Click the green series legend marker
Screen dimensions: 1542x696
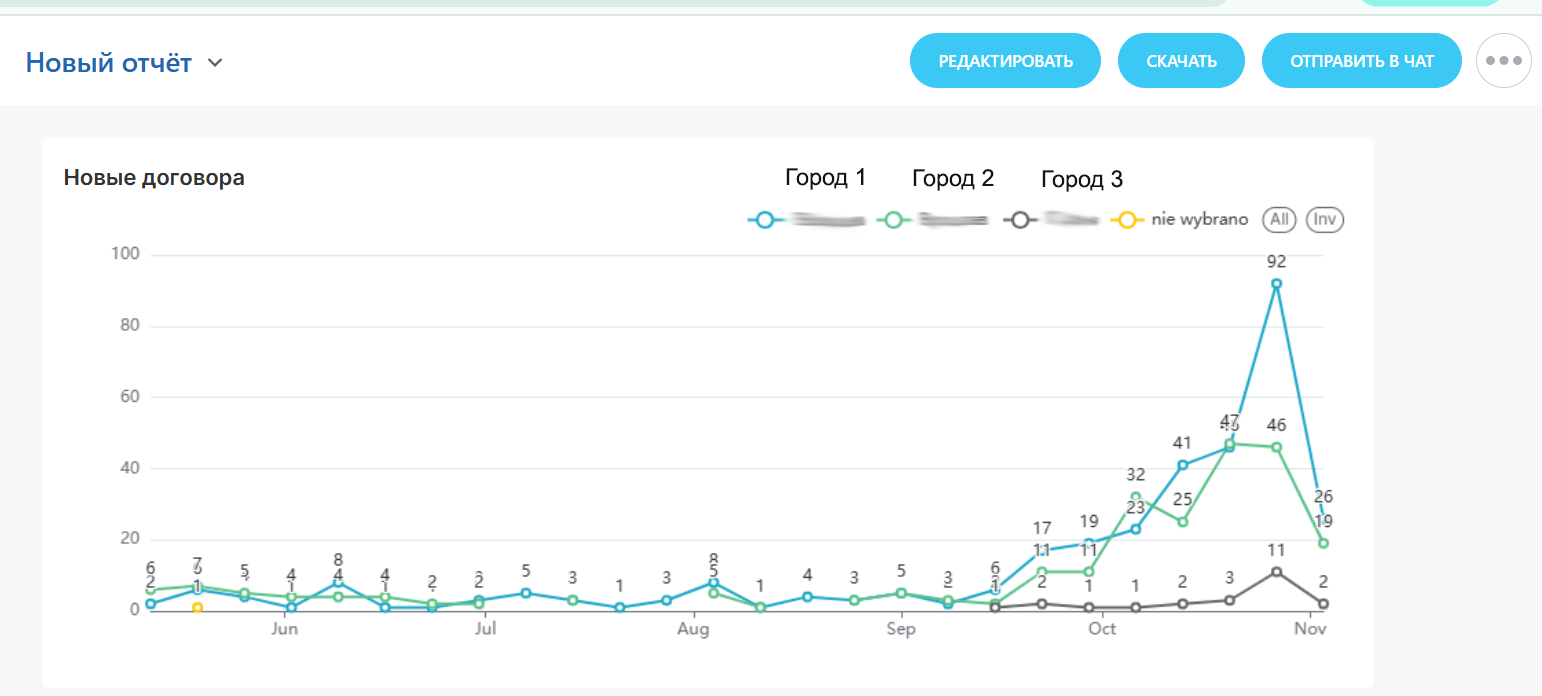pyautogui.click(x=893, y=219)
